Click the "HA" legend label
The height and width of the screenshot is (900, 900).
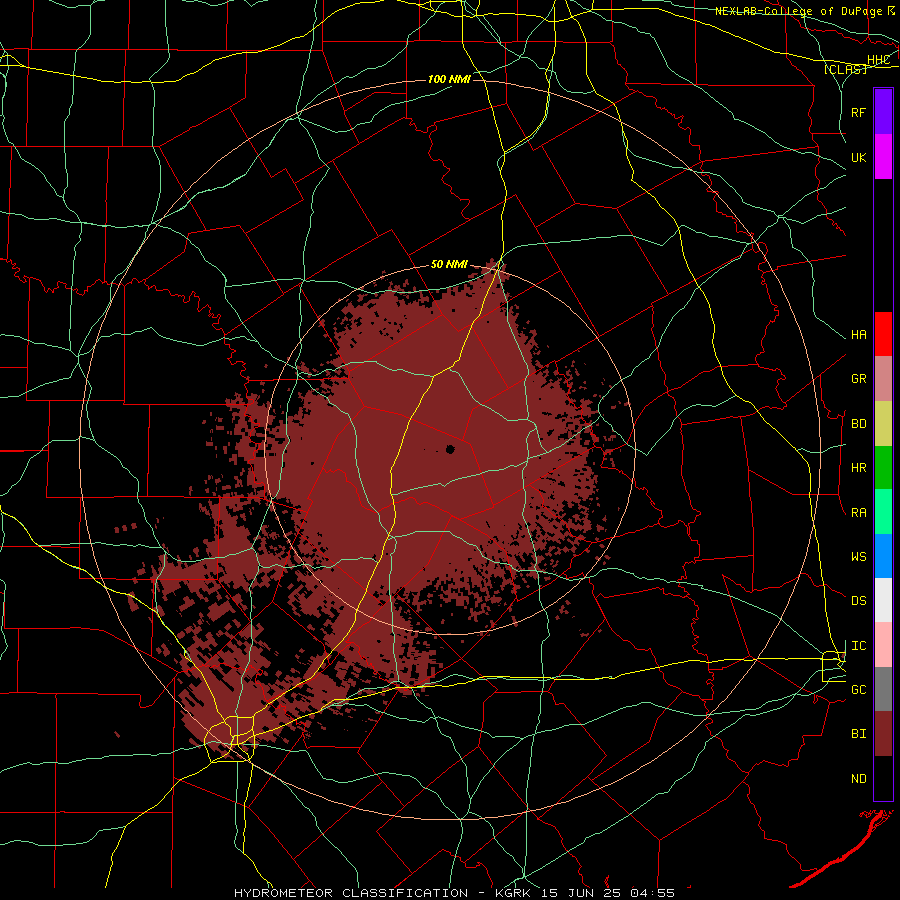858,335
